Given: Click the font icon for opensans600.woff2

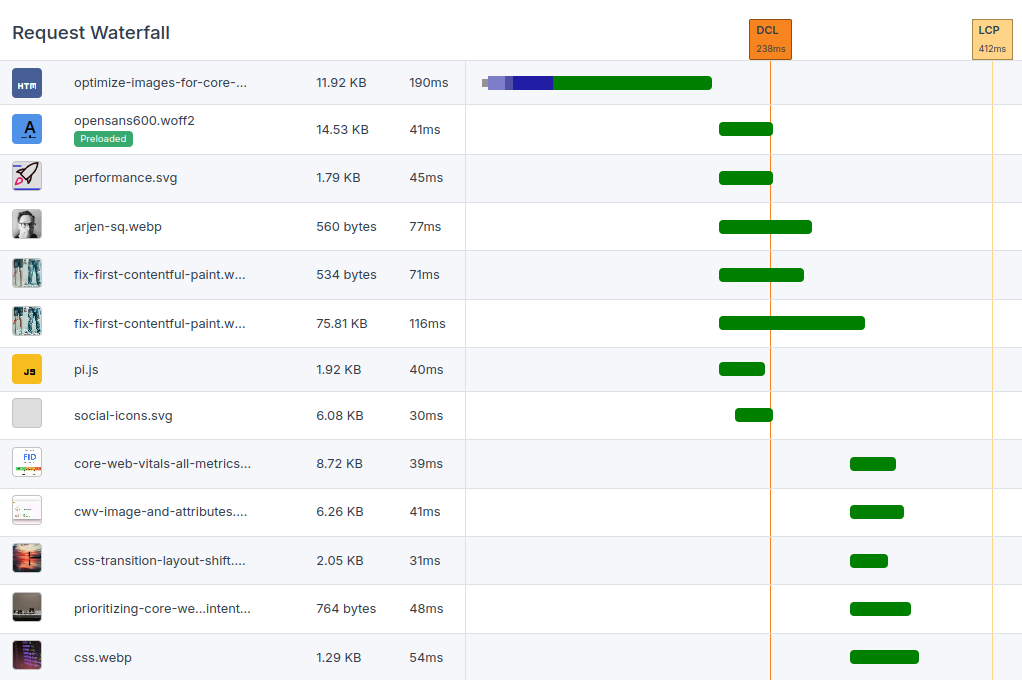Looking at the screenshot, I should click(x=27, y=129).
